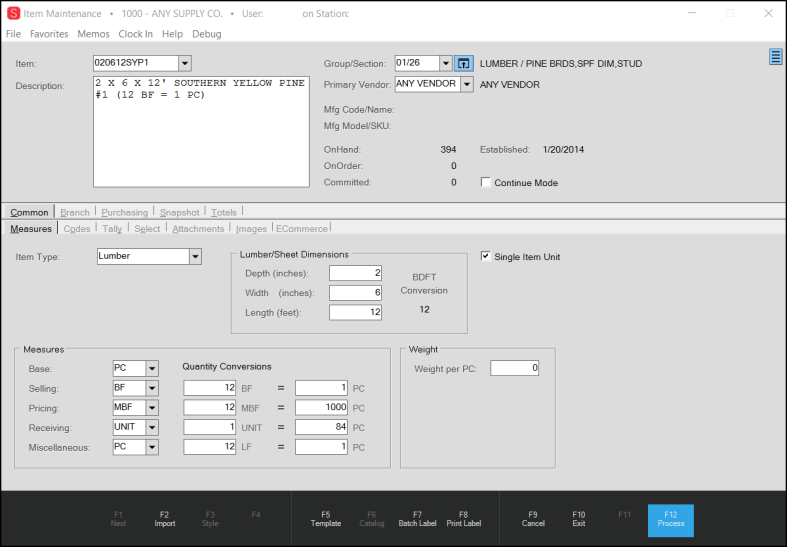Open the Item Type Lumber dropdown

[x=195, y=256]
